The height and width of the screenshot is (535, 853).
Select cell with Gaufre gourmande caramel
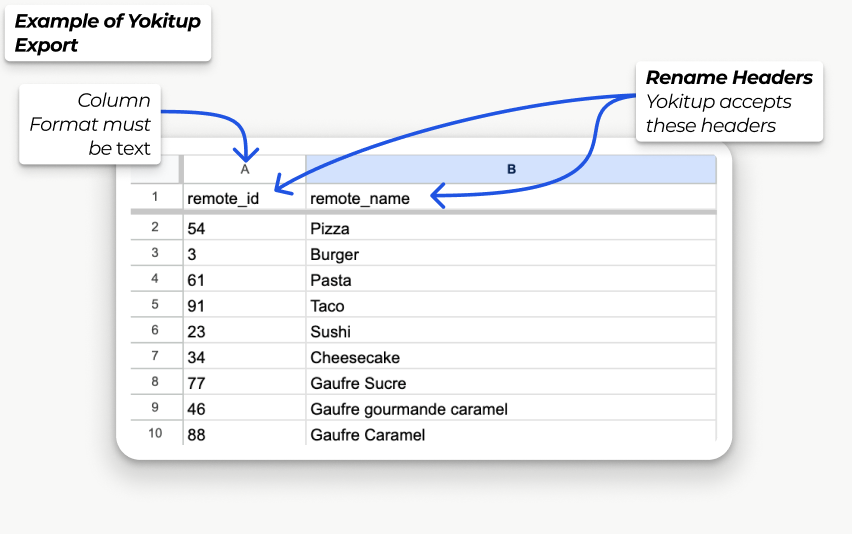(x=511, y=409)
